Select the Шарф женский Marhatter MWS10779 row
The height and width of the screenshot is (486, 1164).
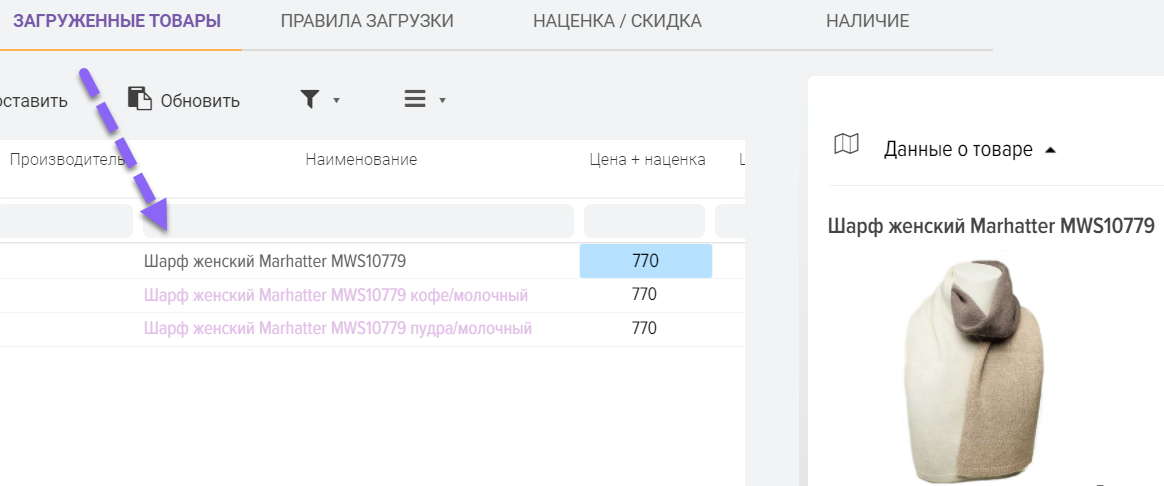point(275,261)
